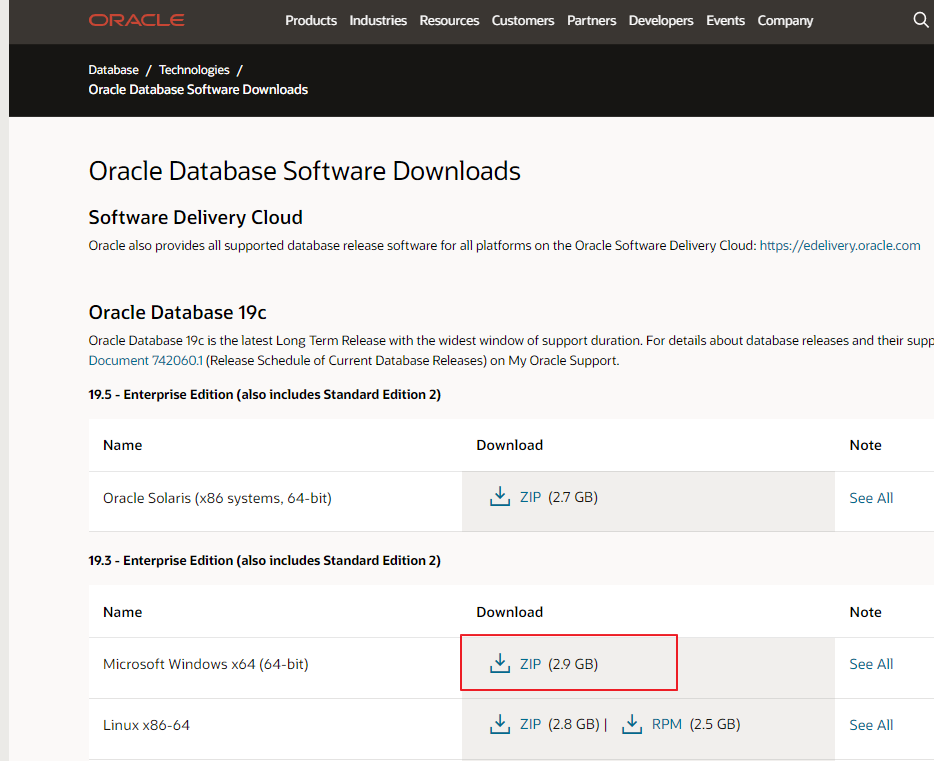Open the Developers menu
Screen dimensions: 934x761
tap(661, 20)
